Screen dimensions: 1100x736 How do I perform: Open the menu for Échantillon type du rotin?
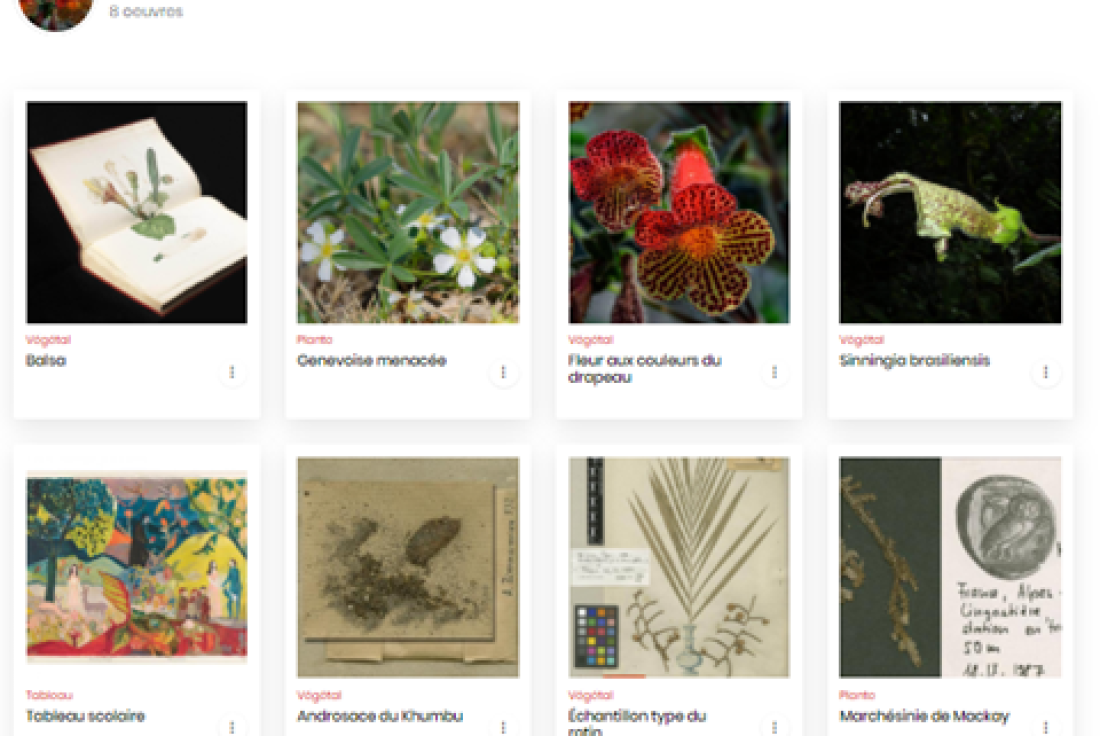pyautogui.click(x=774, y=727)
